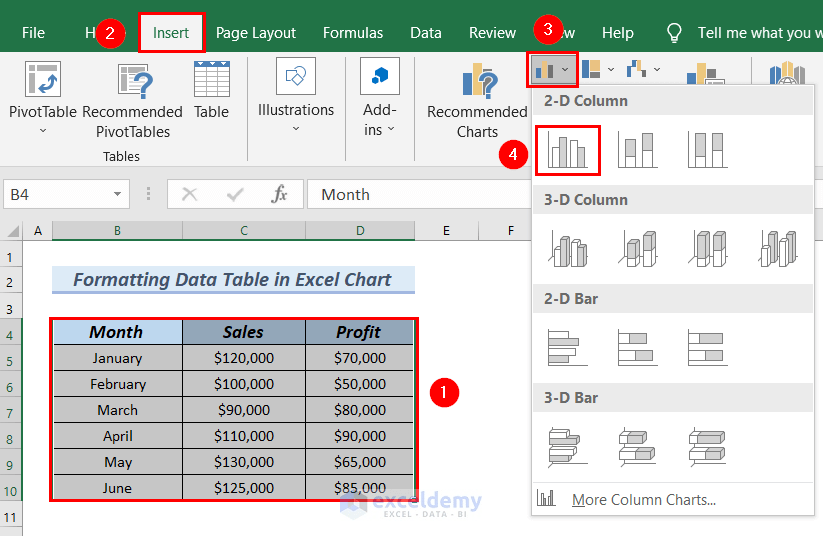
Task: Select column A header
Action: coord(38,230)
